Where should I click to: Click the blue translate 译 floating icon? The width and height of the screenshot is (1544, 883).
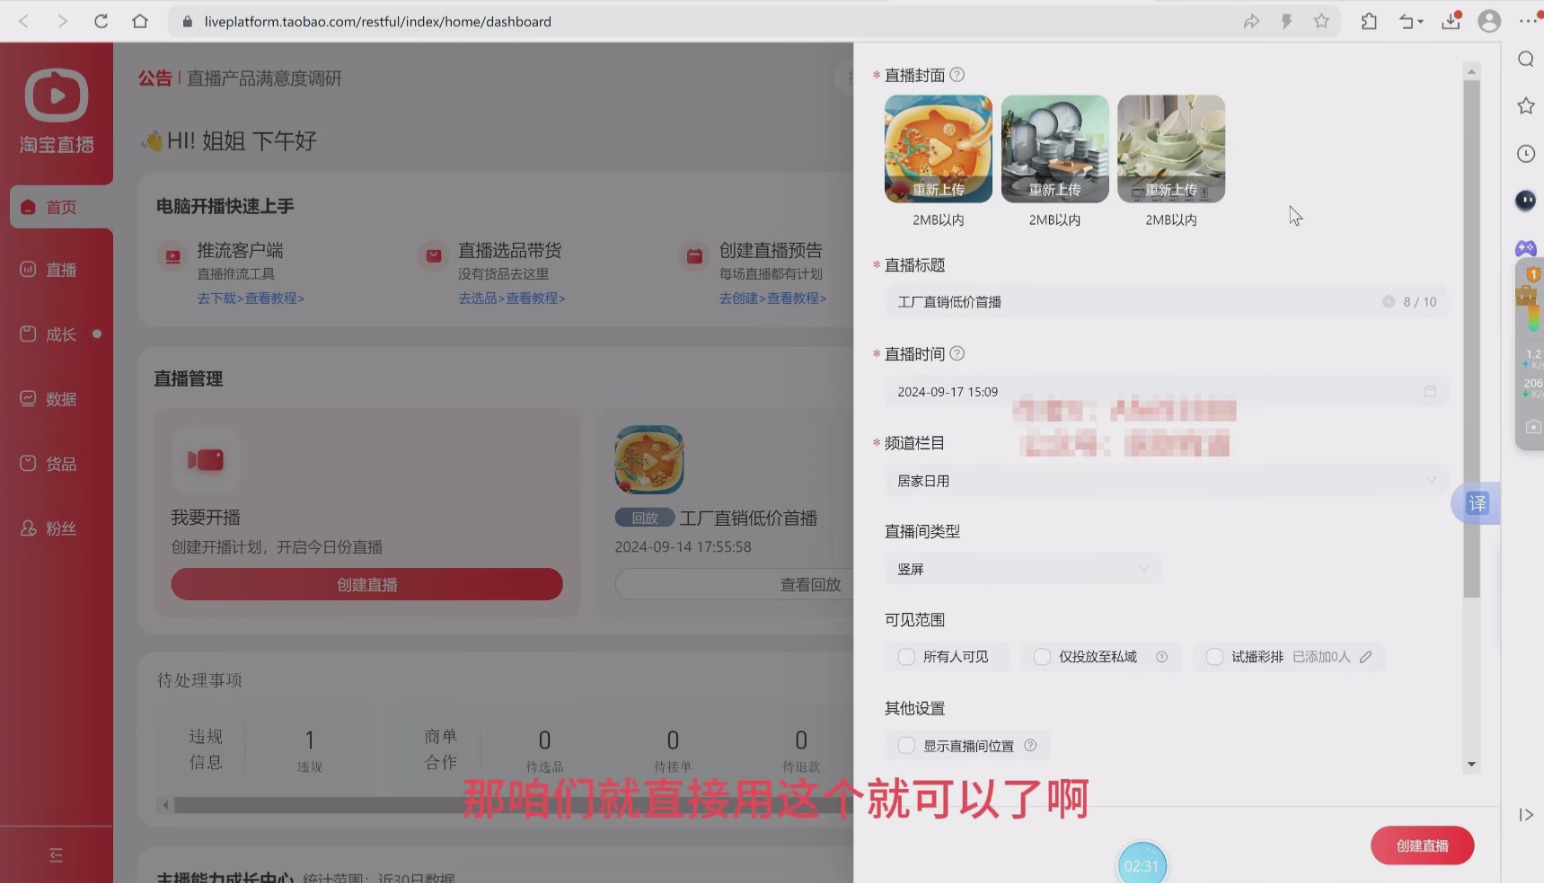click(x=1477, y=503)
